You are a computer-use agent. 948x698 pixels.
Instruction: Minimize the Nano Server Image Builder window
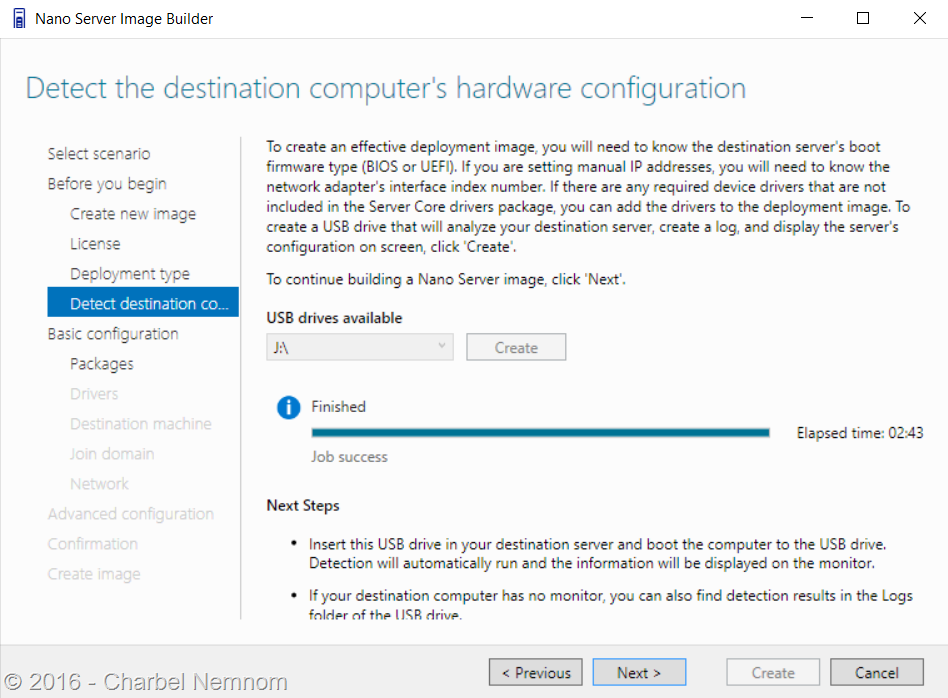[807, 18]
